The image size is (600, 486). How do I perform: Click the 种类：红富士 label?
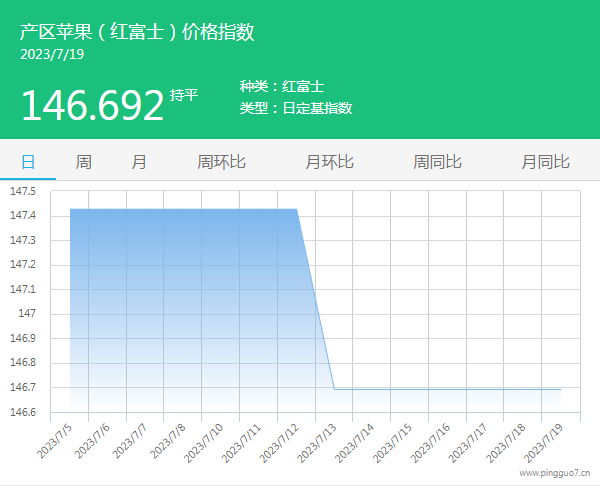click(x=282, y=87)
